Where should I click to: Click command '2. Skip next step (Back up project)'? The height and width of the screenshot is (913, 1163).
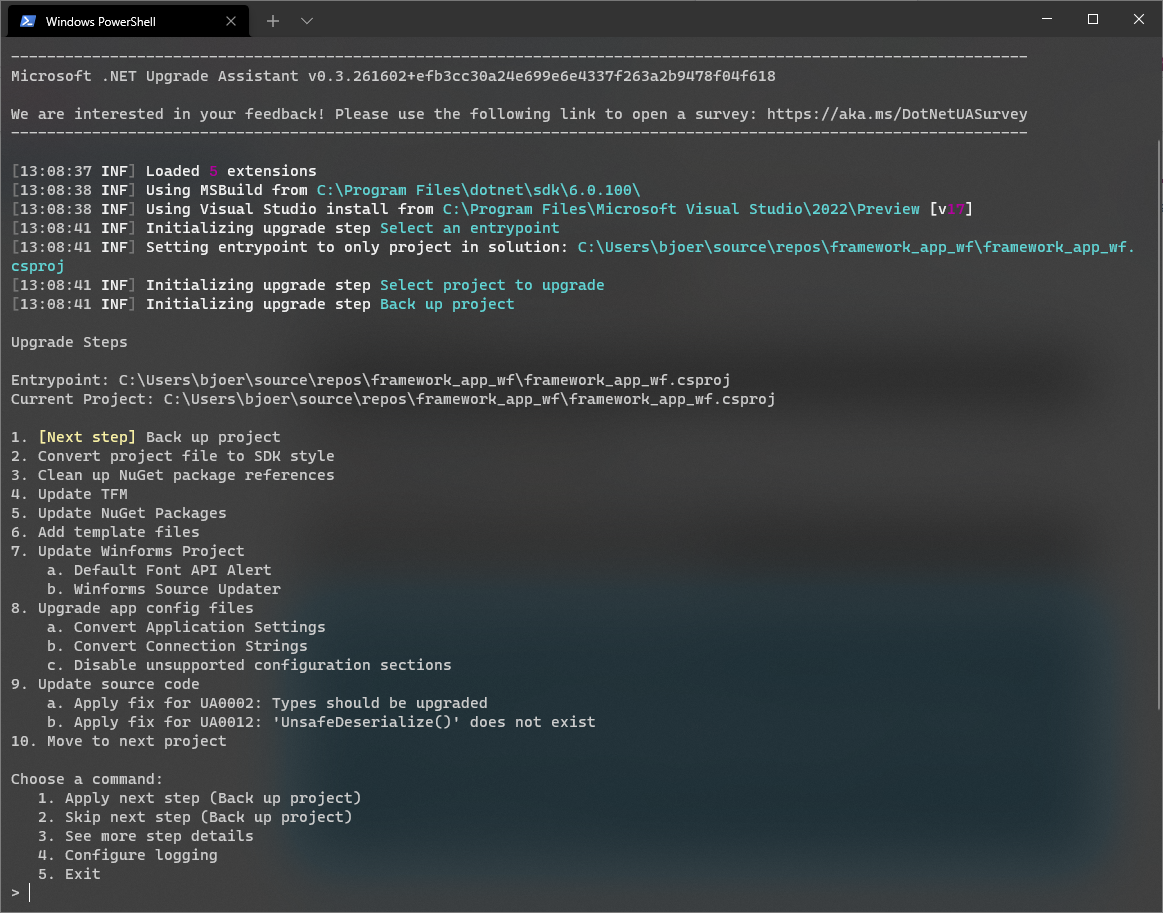[195, 817]
